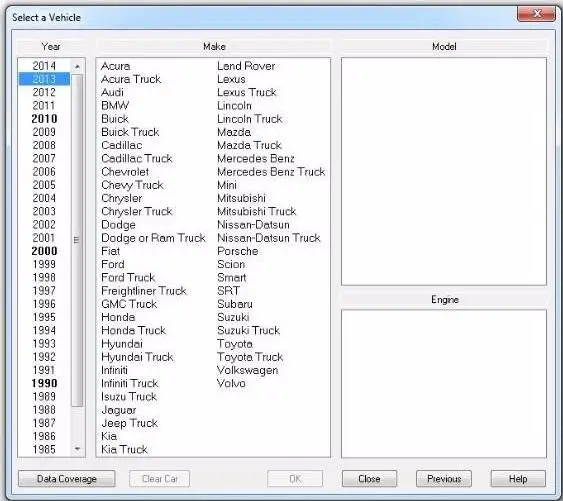Choose Toyota make

click(234, 344)
